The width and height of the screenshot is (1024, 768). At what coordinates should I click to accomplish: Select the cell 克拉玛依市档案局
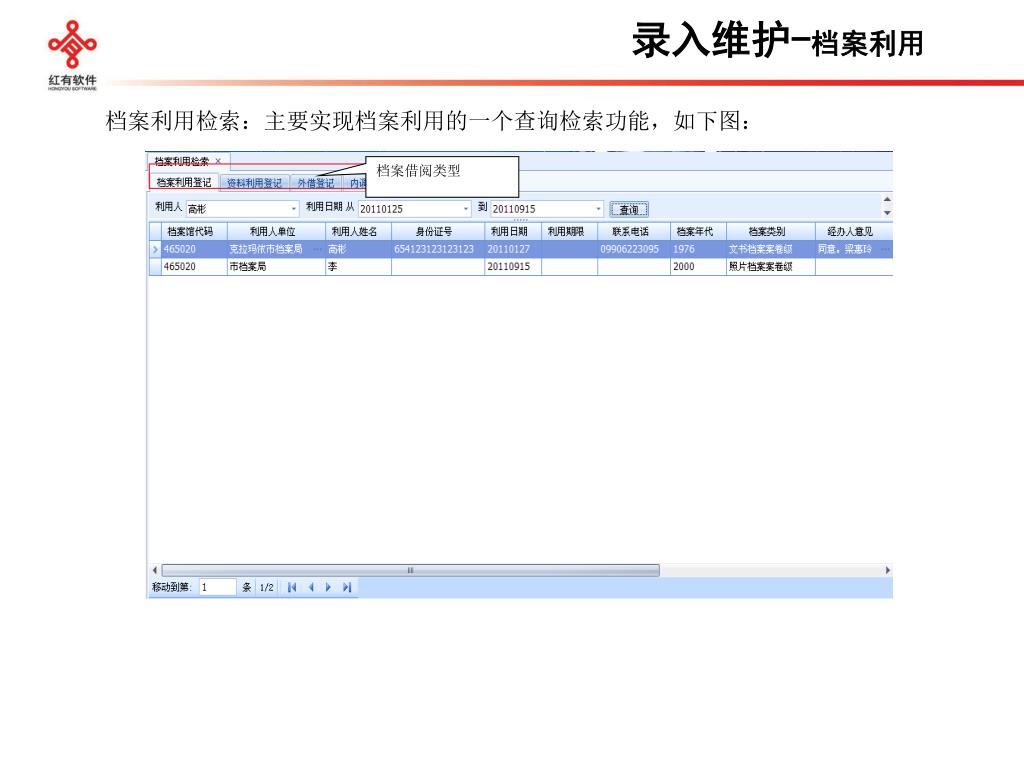[276, 249]
